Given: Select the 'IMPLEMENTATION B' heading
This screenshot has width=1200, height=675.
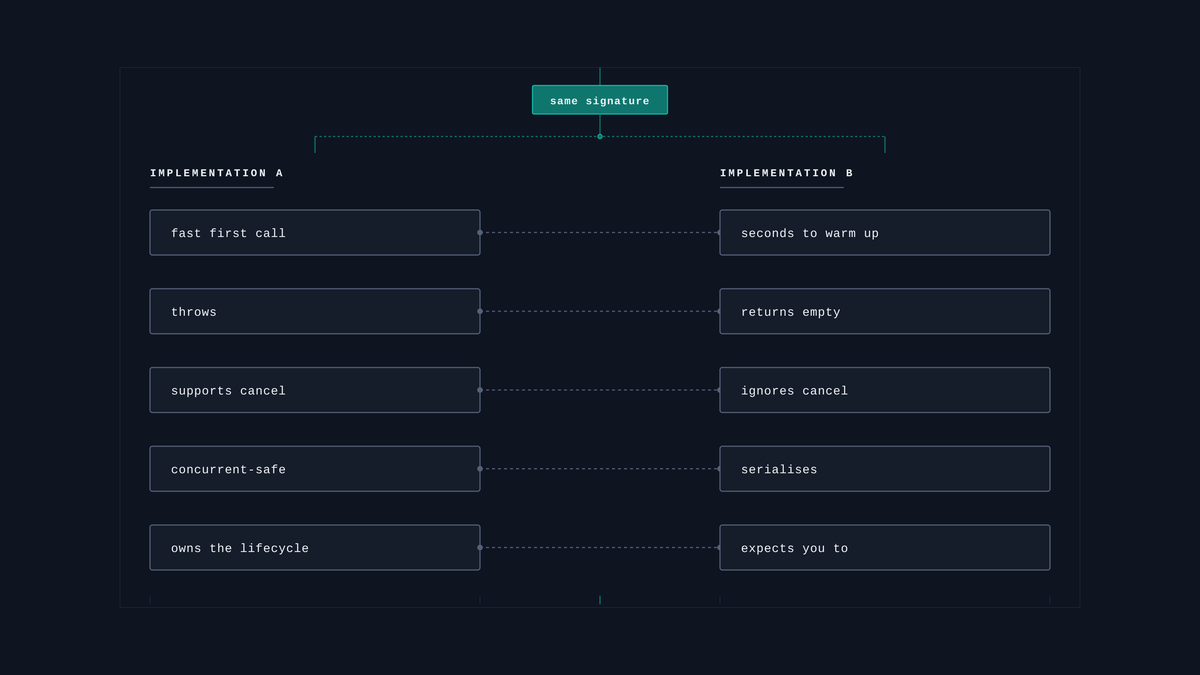Looking at the screenshot, I should pyautogui.click(x=787, y=173).
